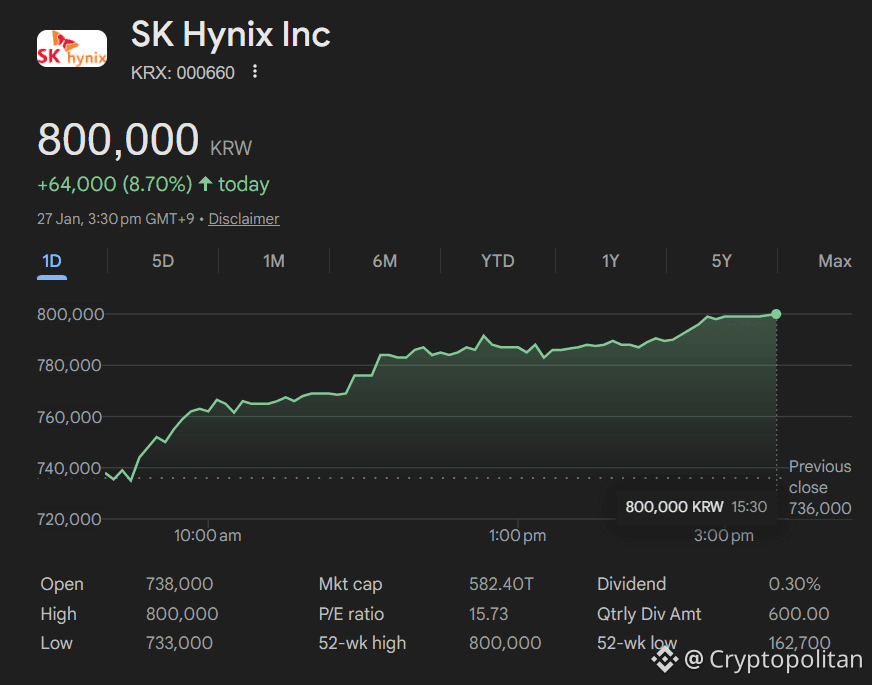872x685 pixels.
Task: Click the green endpoint dot on the chart
Action: (x=776, y=314)
